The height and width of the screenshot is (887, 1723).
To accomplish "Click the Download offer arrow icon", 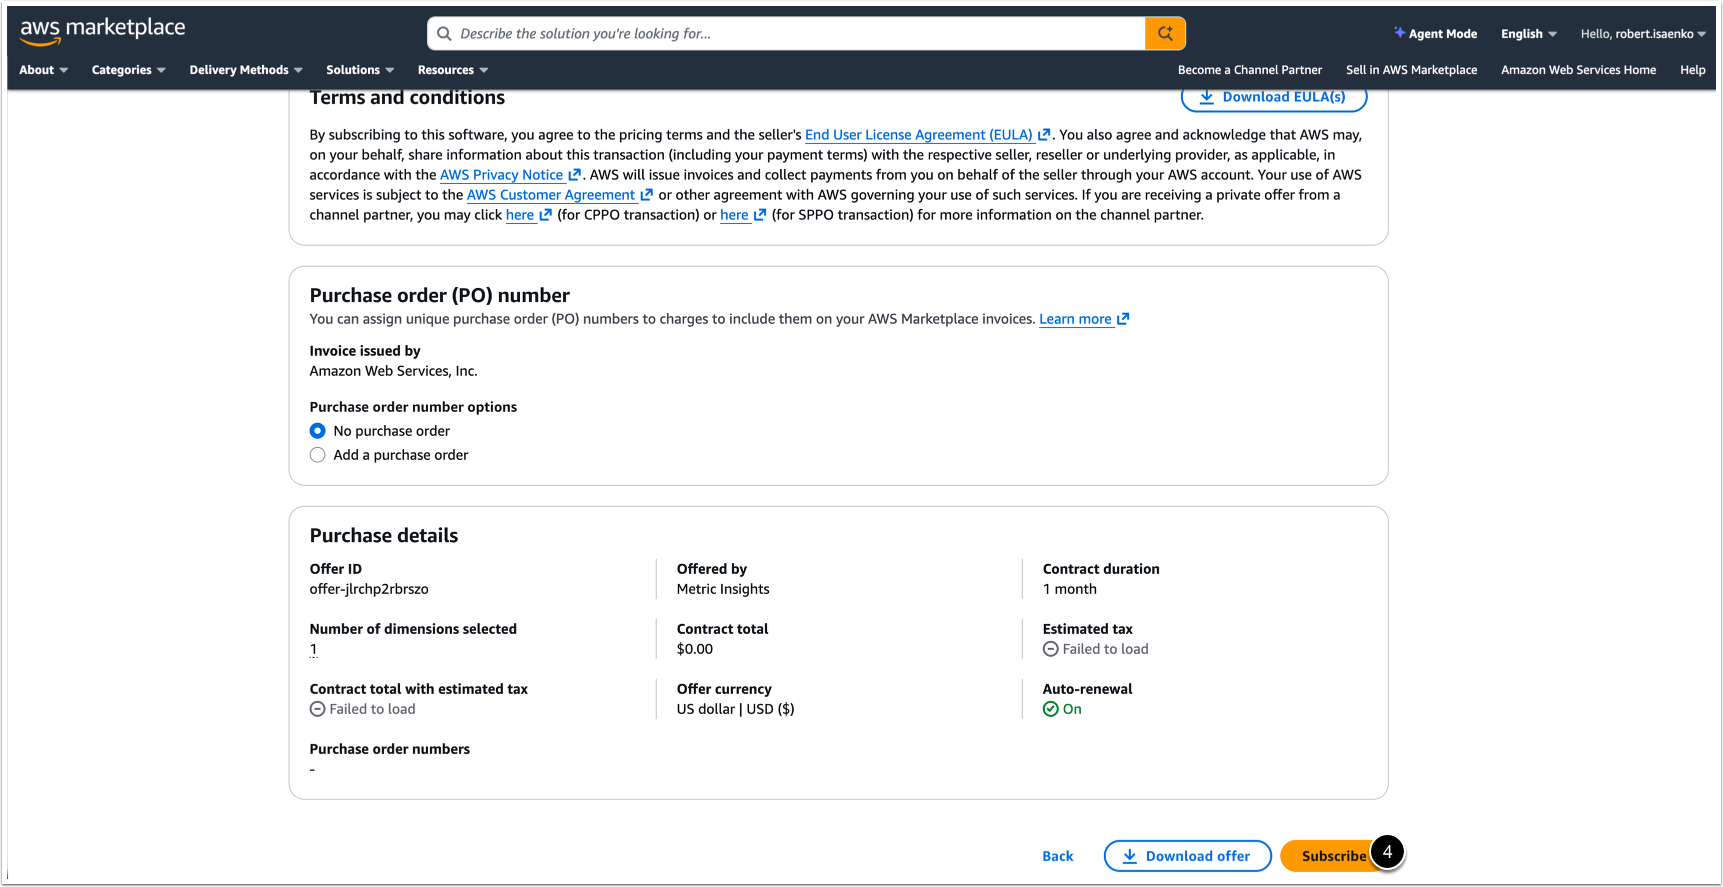I will coord(1130,856).
